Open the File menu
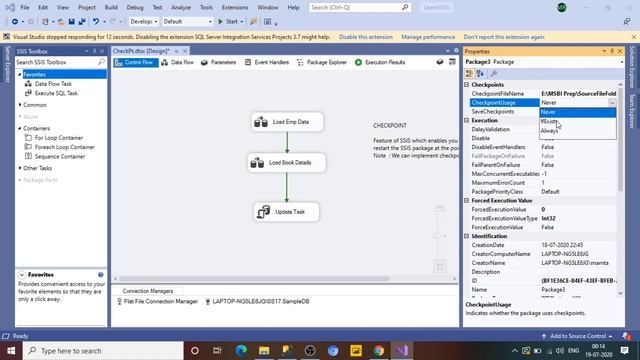The image size is (640, 360). pyautogui.click(x=24, y=7)
